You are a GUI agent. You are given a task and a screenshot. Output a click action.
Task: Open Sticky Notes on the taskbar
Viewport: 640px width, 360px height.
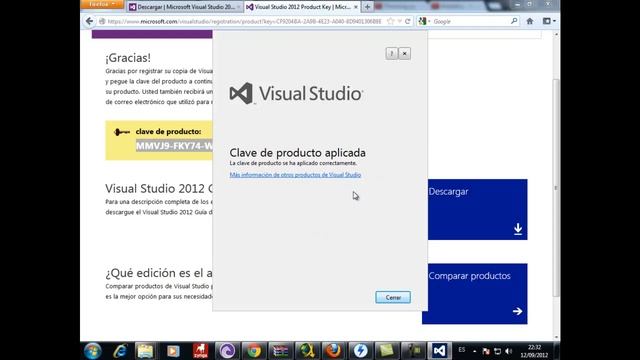click(387, 351)
